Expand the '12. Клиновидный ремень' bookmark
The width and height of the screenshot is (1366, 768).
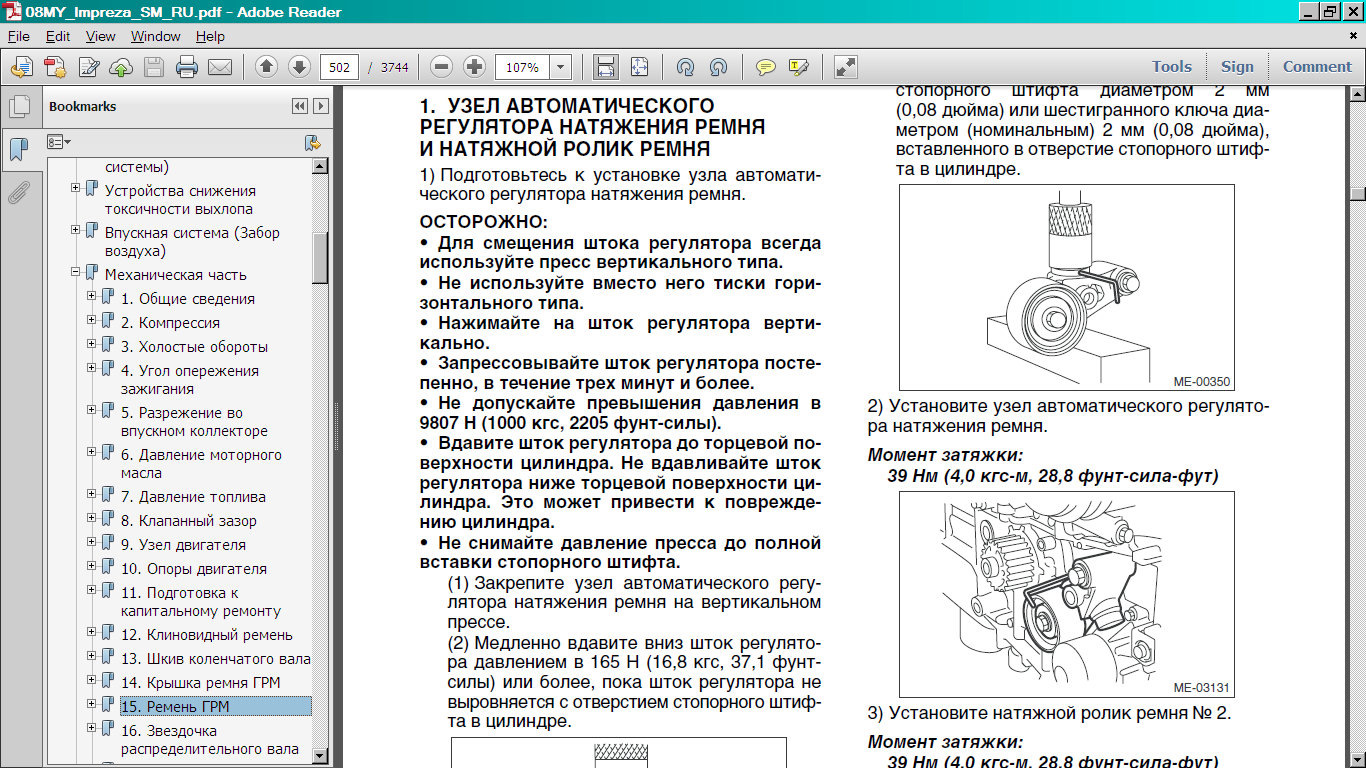tap(91, 632)
